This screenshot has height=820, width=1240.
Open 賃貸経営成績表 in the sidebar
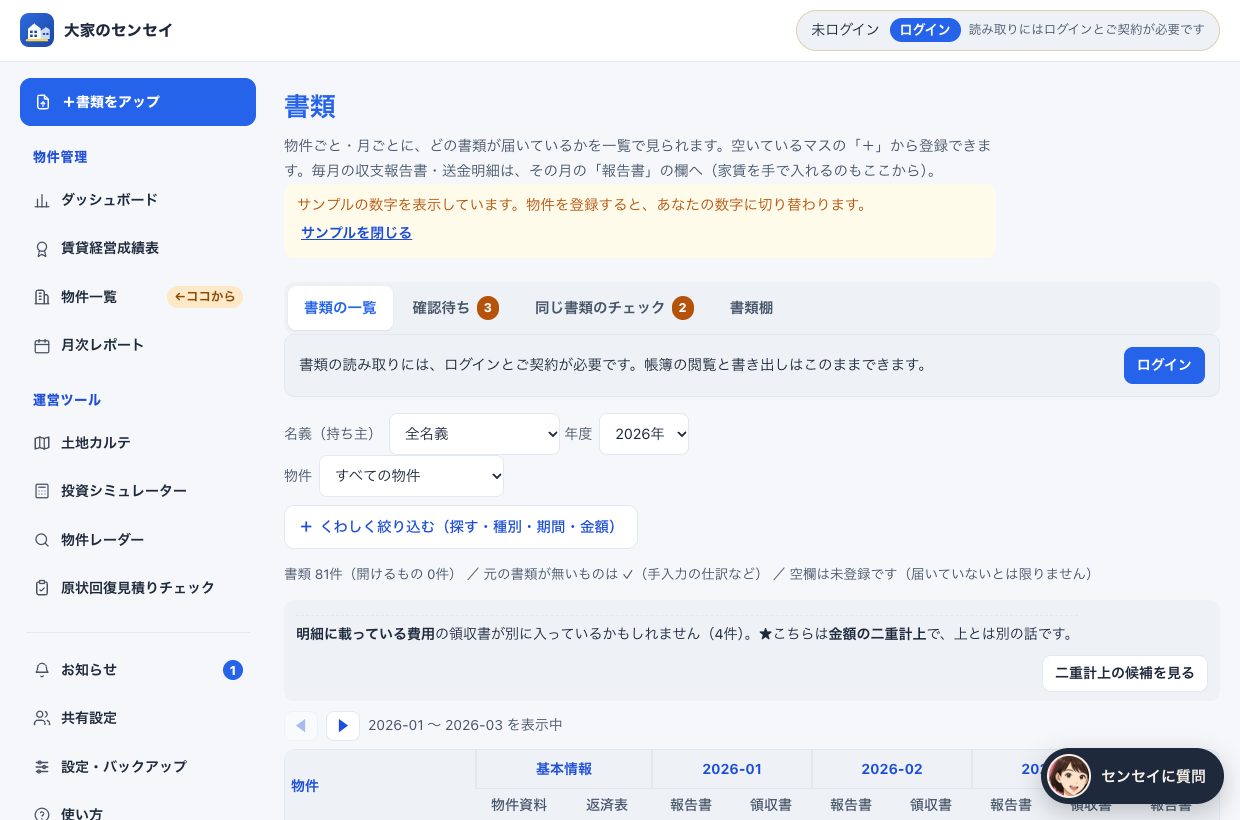[138, 248]
